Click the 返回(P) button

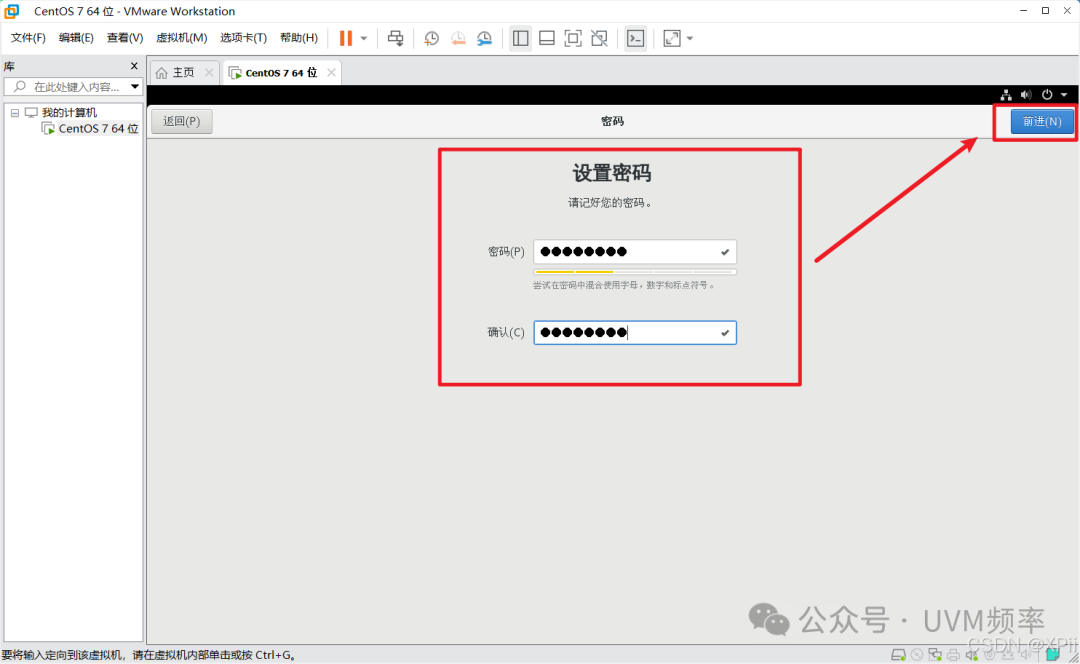pos(181,121)
